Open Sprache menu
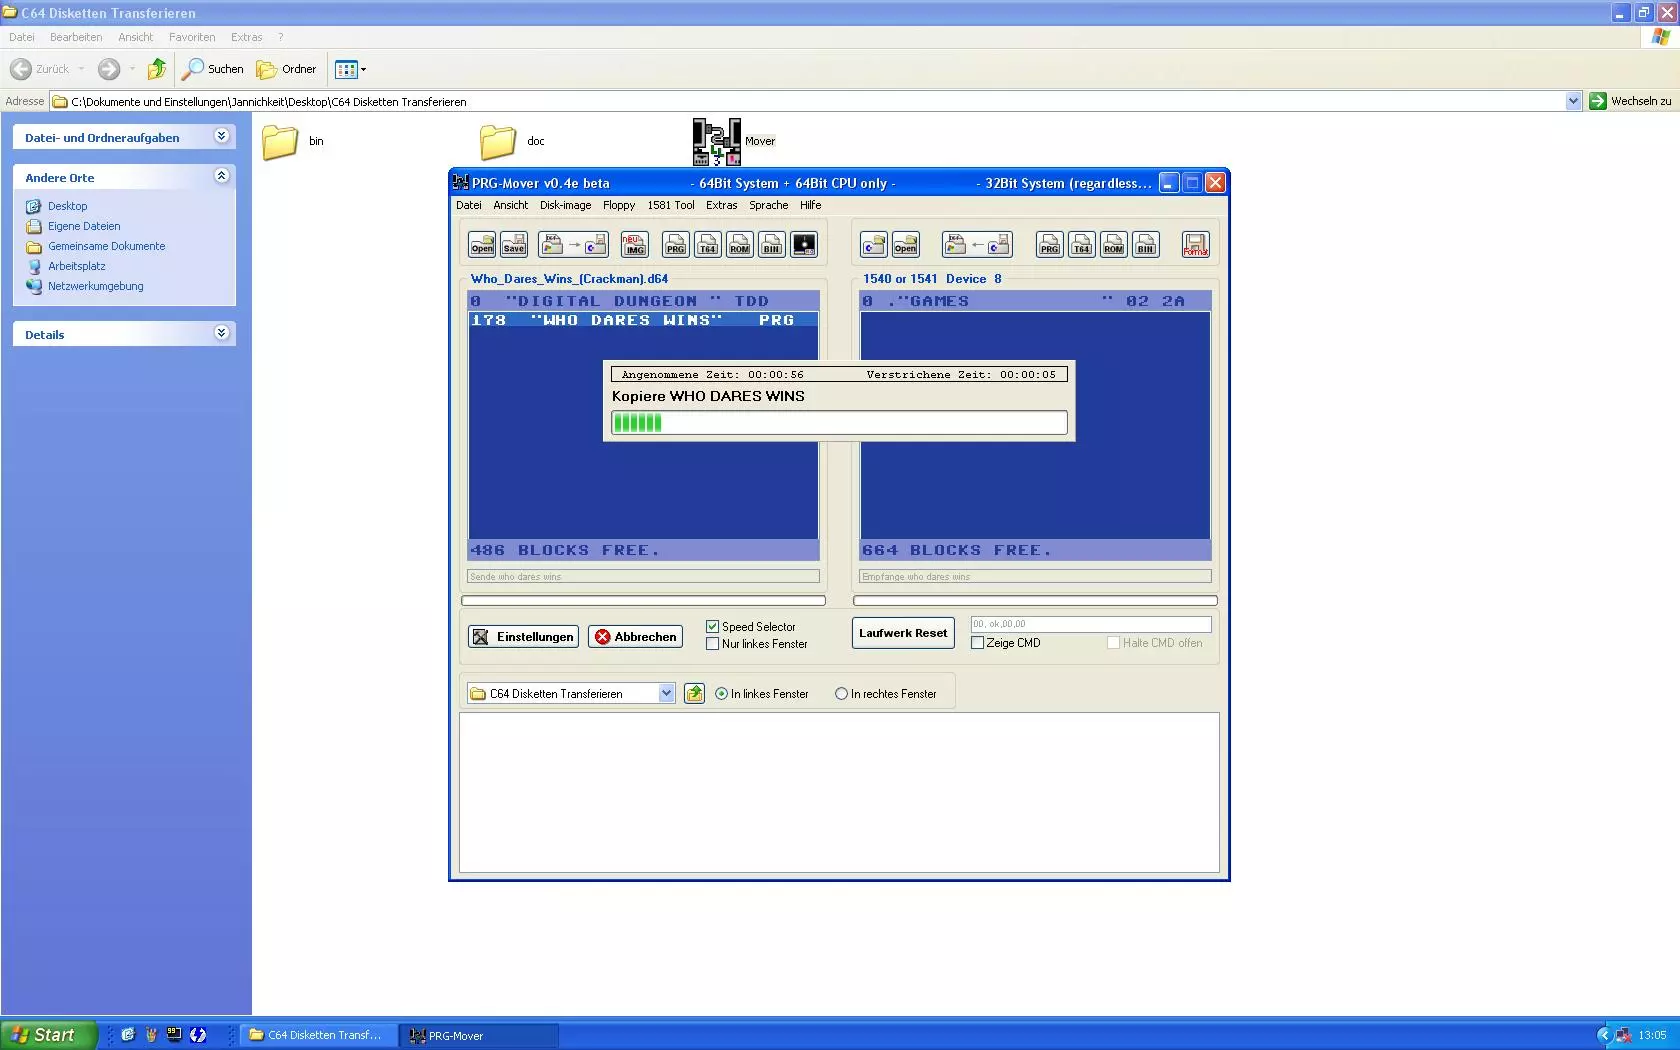The width and height of the screenshot is (1680, 1050). click(768, 205)
